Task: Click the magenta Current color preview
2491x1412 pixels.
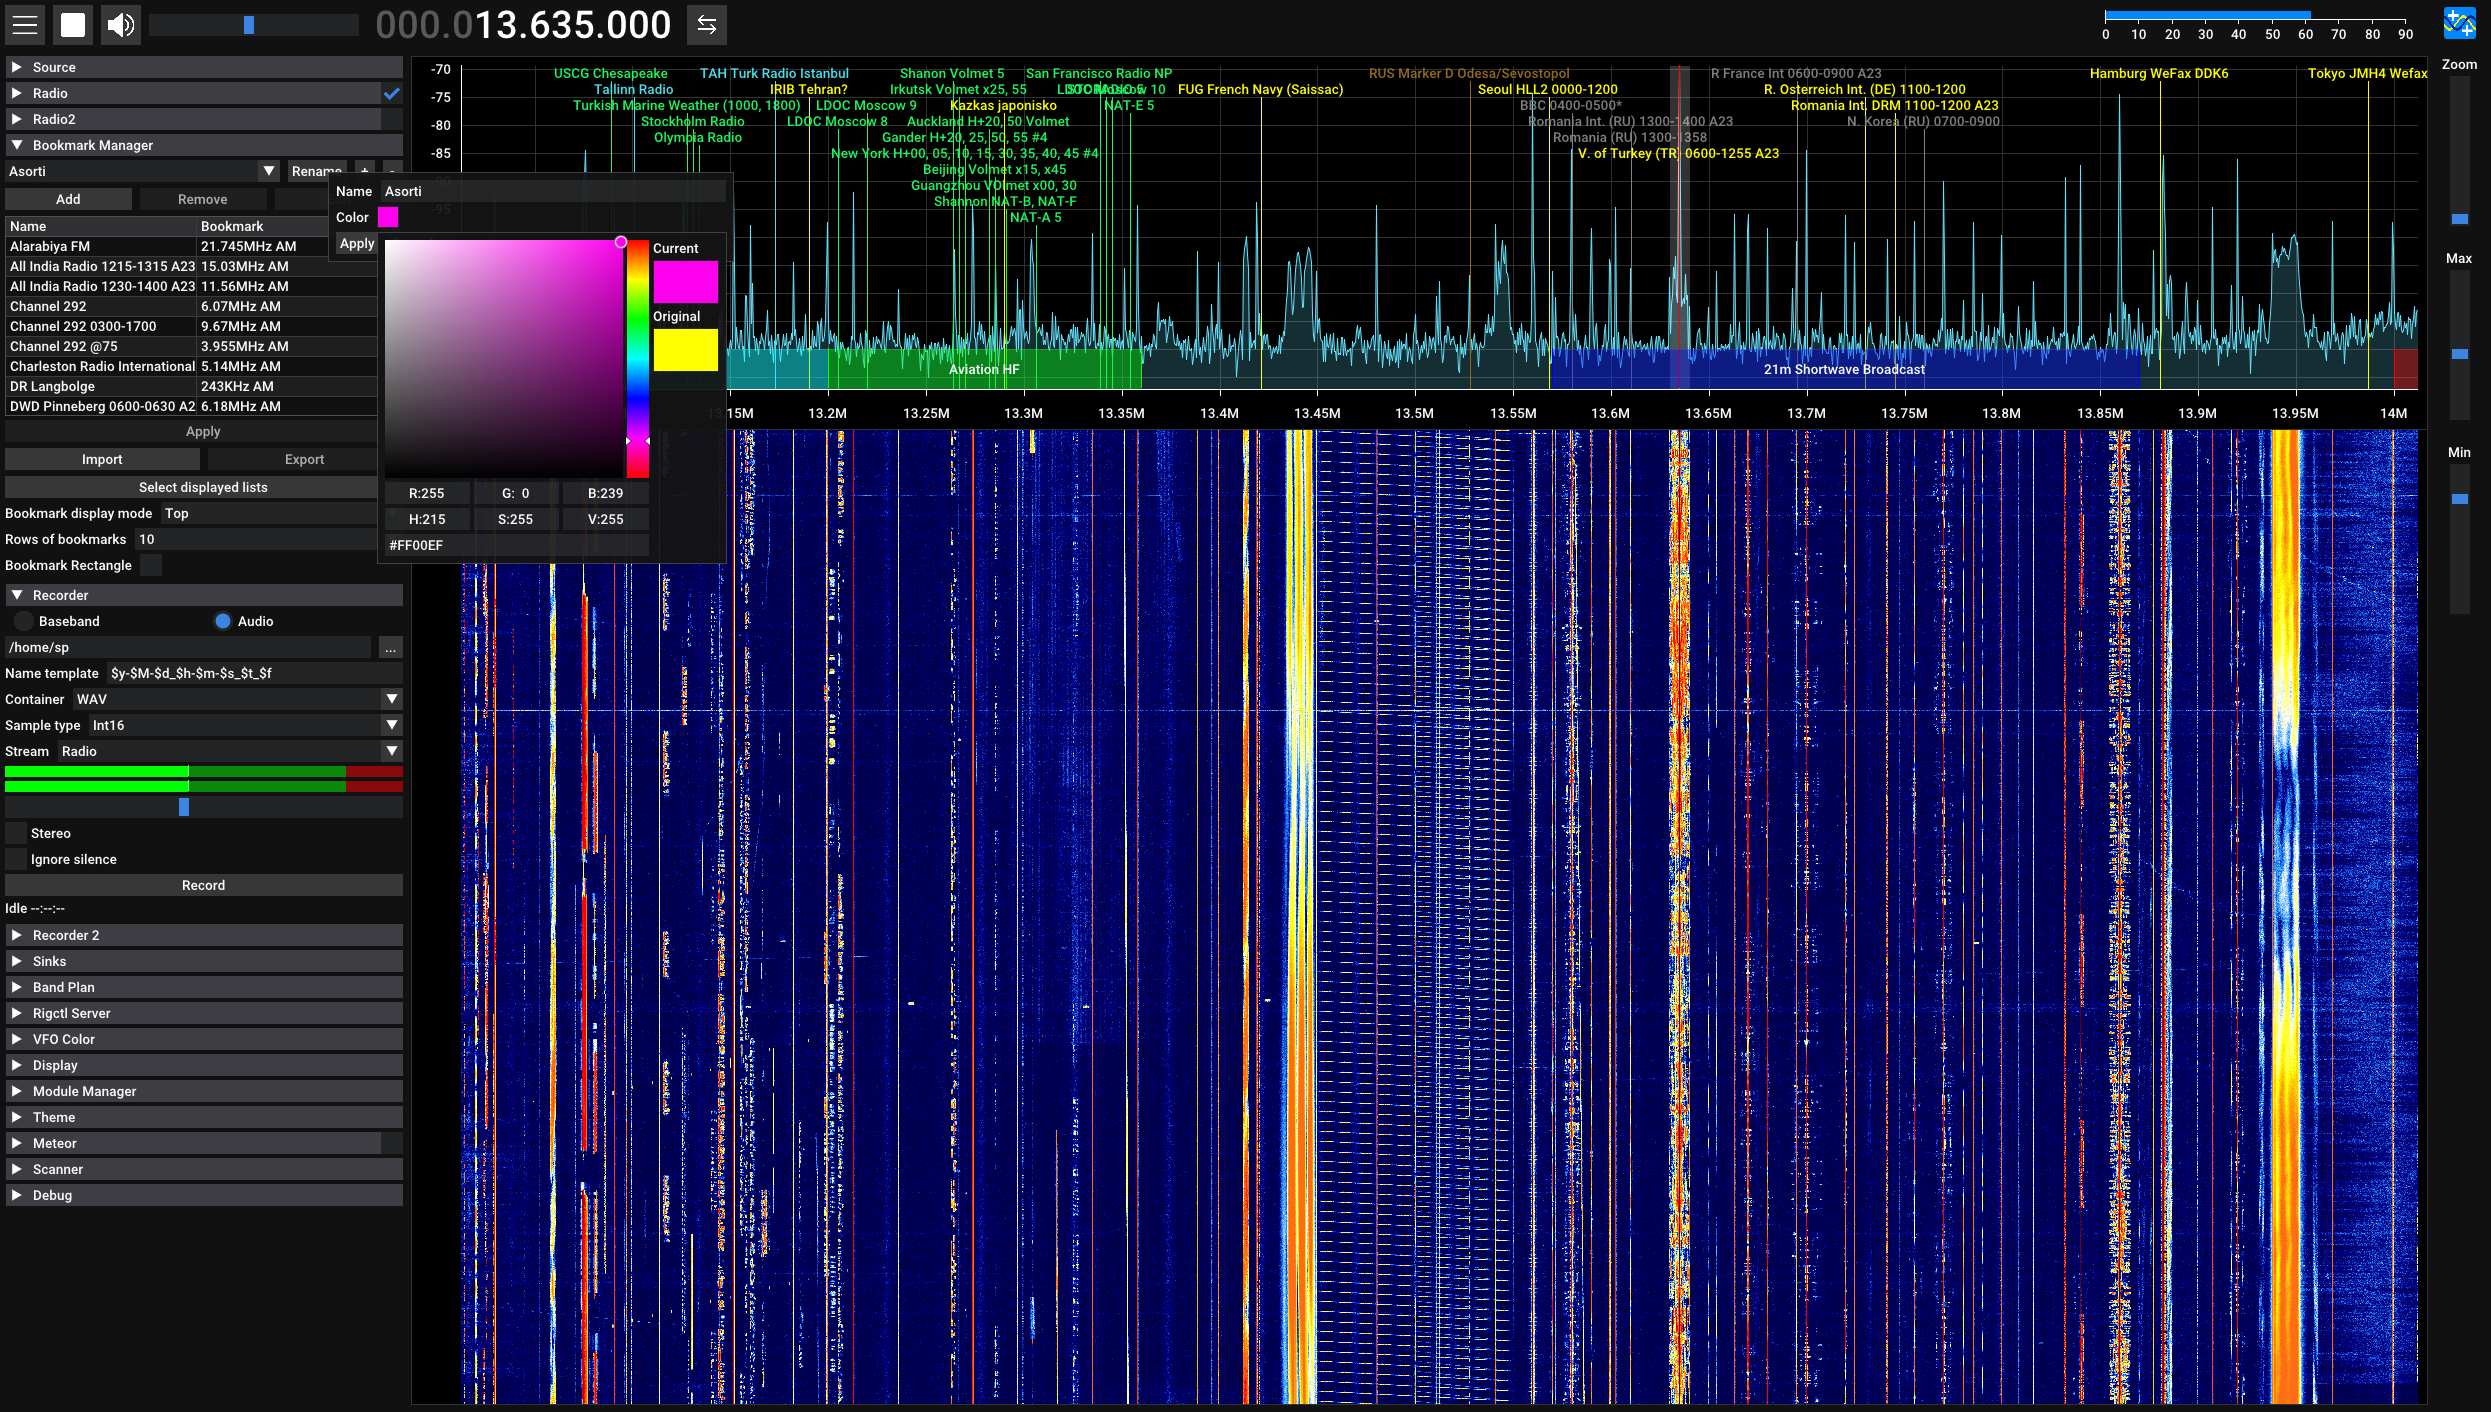Action: click(685, 282)
